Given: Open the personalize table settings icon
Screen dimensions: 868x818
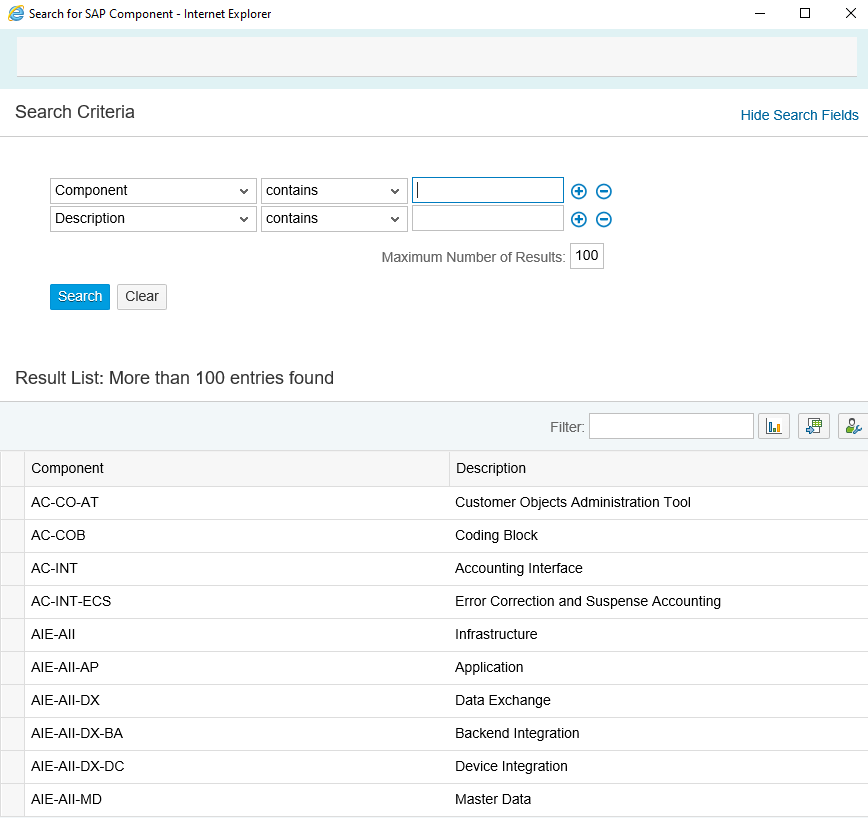Looking at the screenshot, I should tap(853, 426).
